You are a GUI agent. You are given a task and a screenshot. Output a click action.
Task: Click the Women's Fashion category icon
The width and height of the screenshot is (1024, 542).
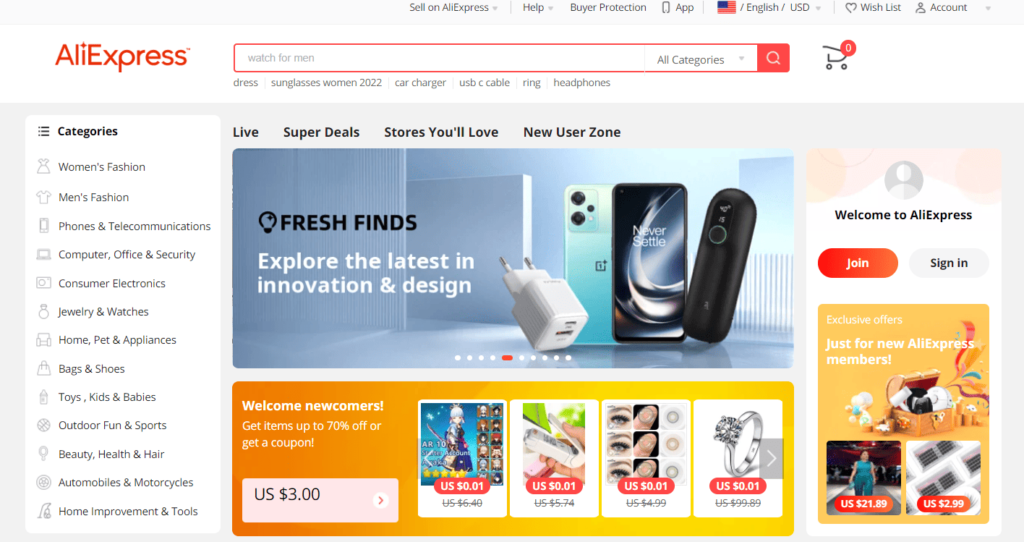43,167
